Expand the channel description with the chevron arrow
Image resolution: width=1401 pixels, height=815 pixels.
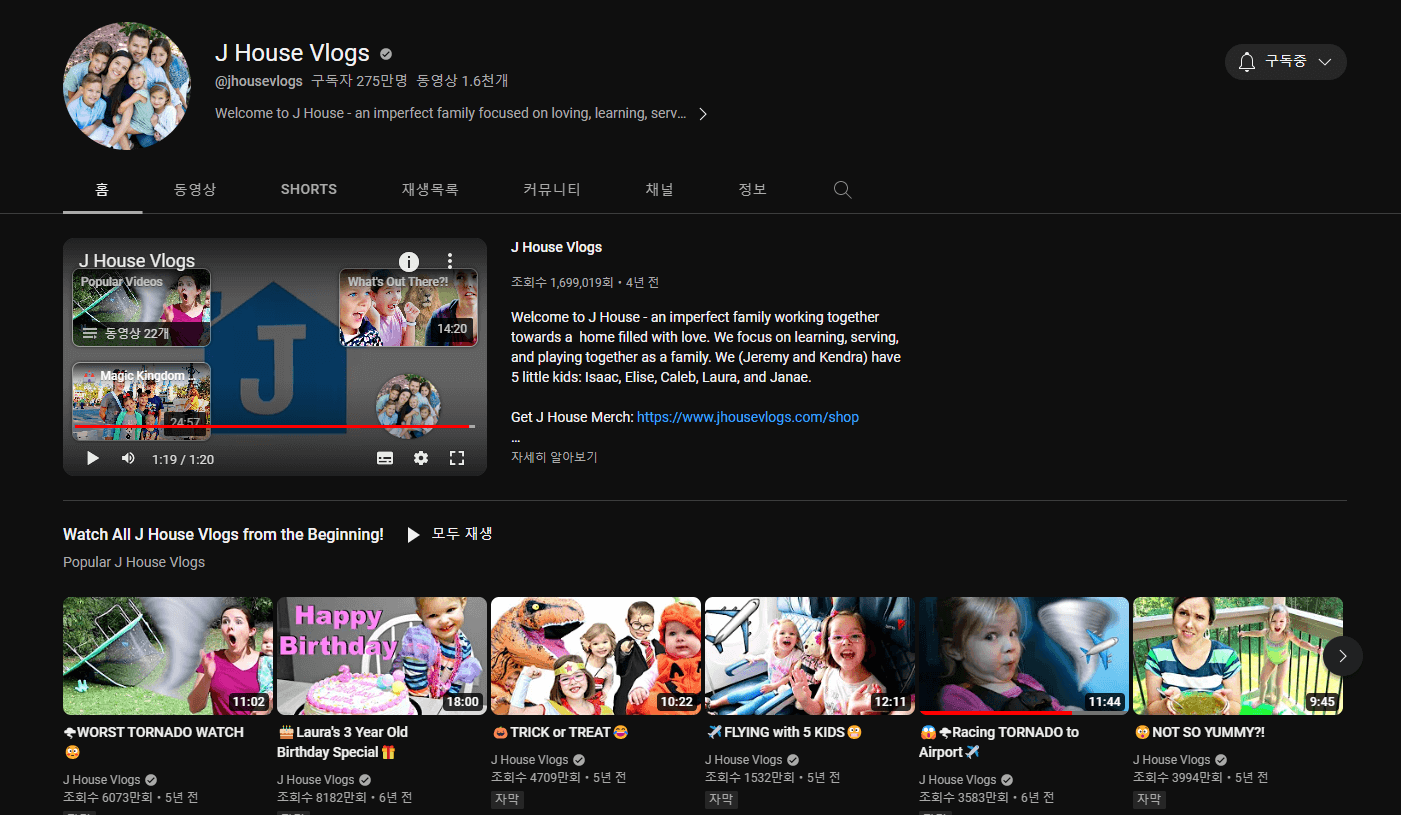coord(703,114)
